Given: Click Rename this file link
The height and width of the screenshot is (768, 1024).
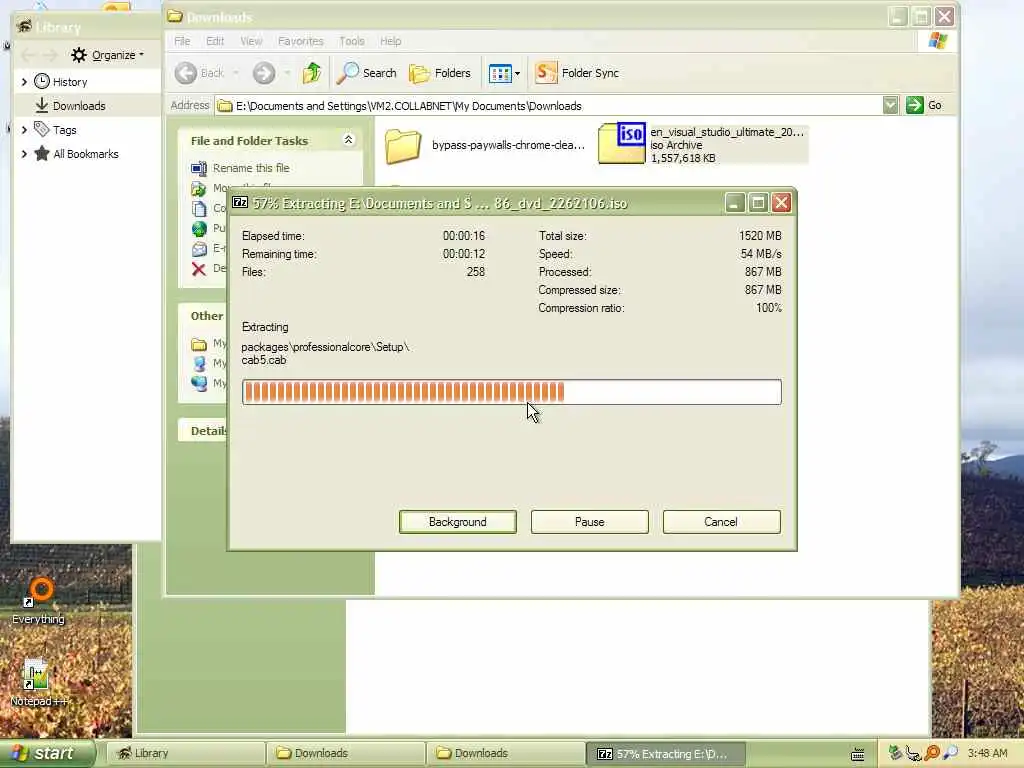Looking at the screenshot, I should [x=251, y=168].
